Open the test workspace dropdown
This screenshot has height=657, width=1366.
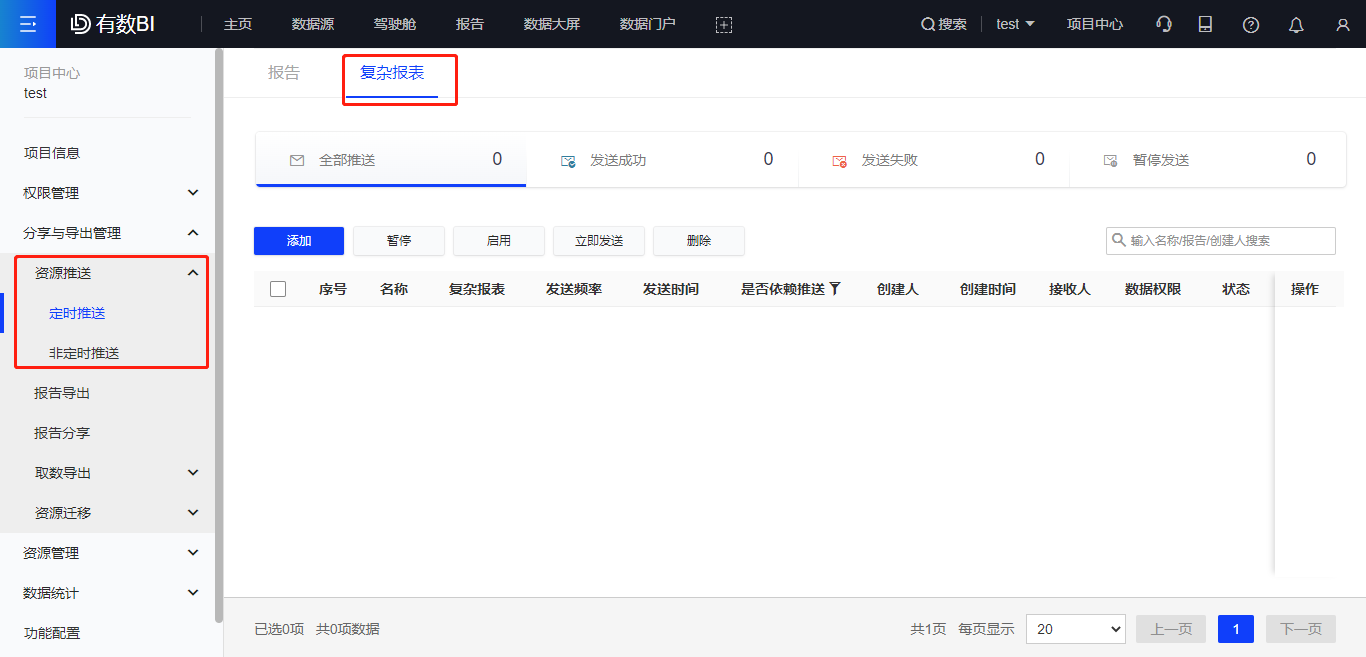click(1015, 23)
